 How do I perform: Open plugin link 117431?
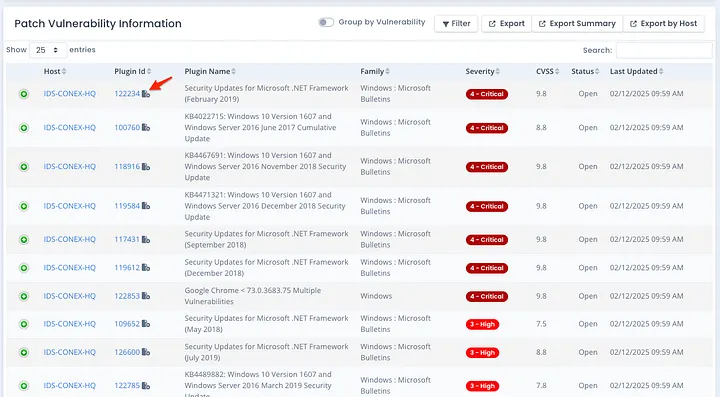click(x=127, y=240)
